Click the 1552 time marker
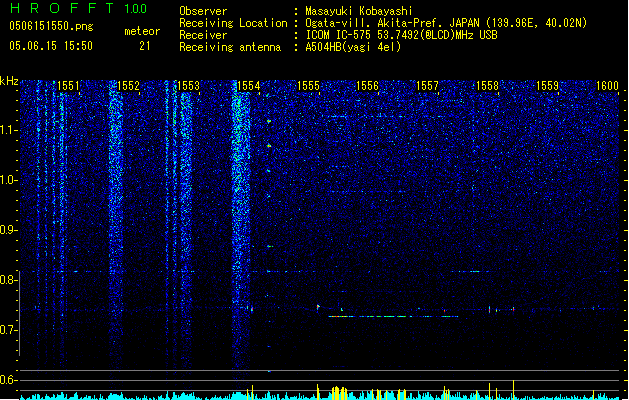 [x=128, y=85]
